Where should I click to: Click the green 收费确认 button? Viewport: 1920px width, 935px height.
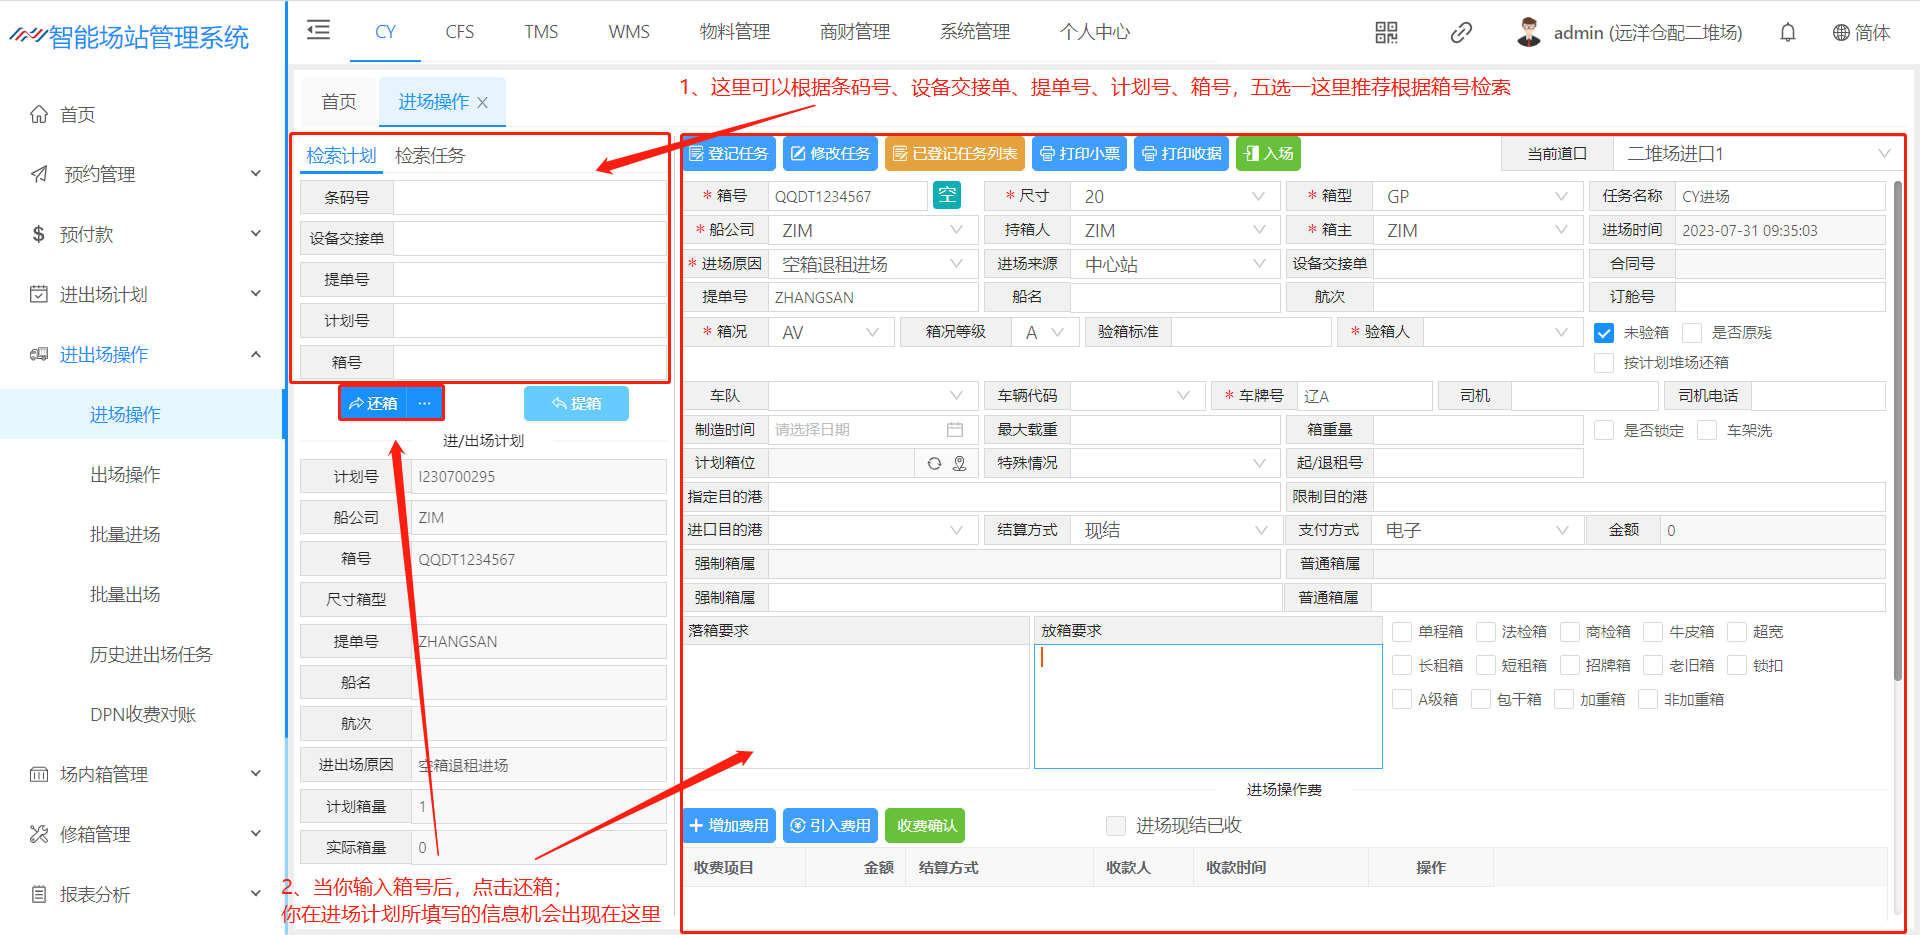(x=925, y=826)
